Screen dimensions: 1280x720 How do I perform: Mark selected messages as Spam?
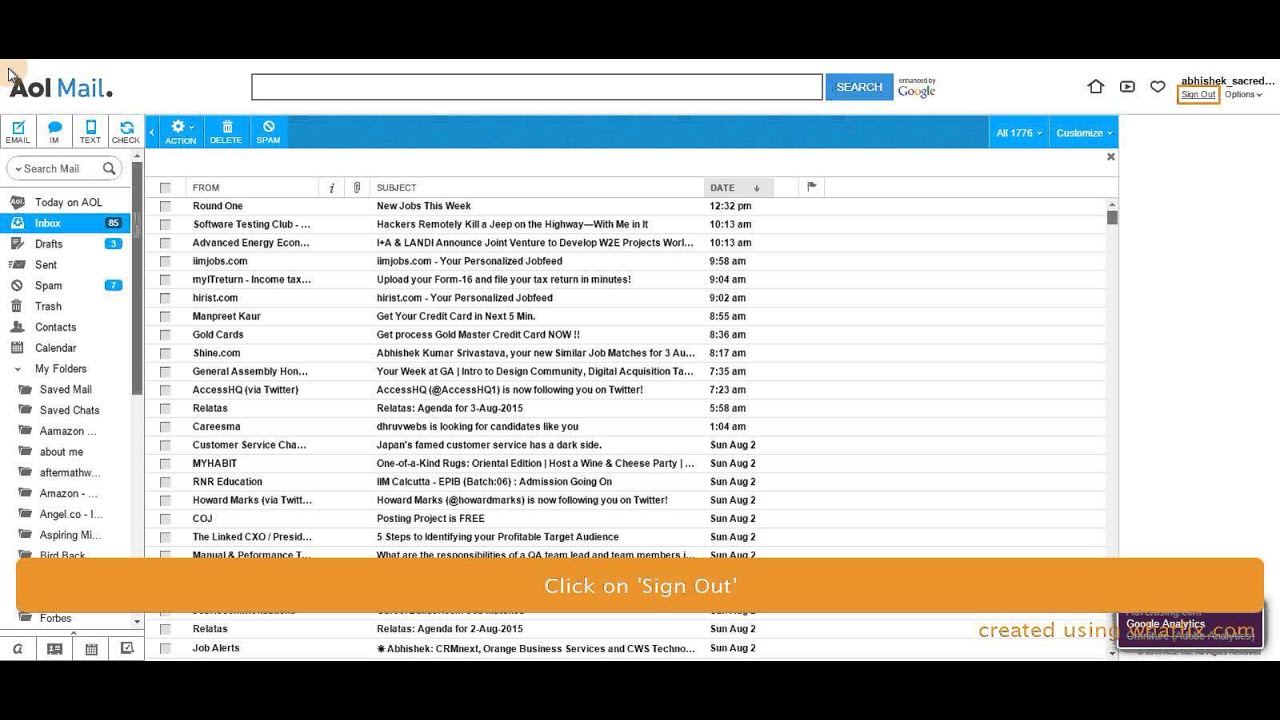268,130
